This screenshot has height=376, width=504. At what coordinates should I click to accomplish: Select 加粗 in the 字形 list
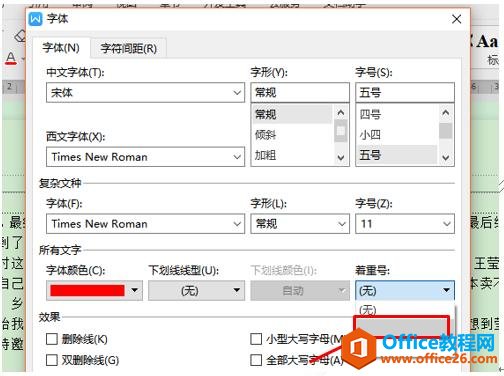[292, 155]
